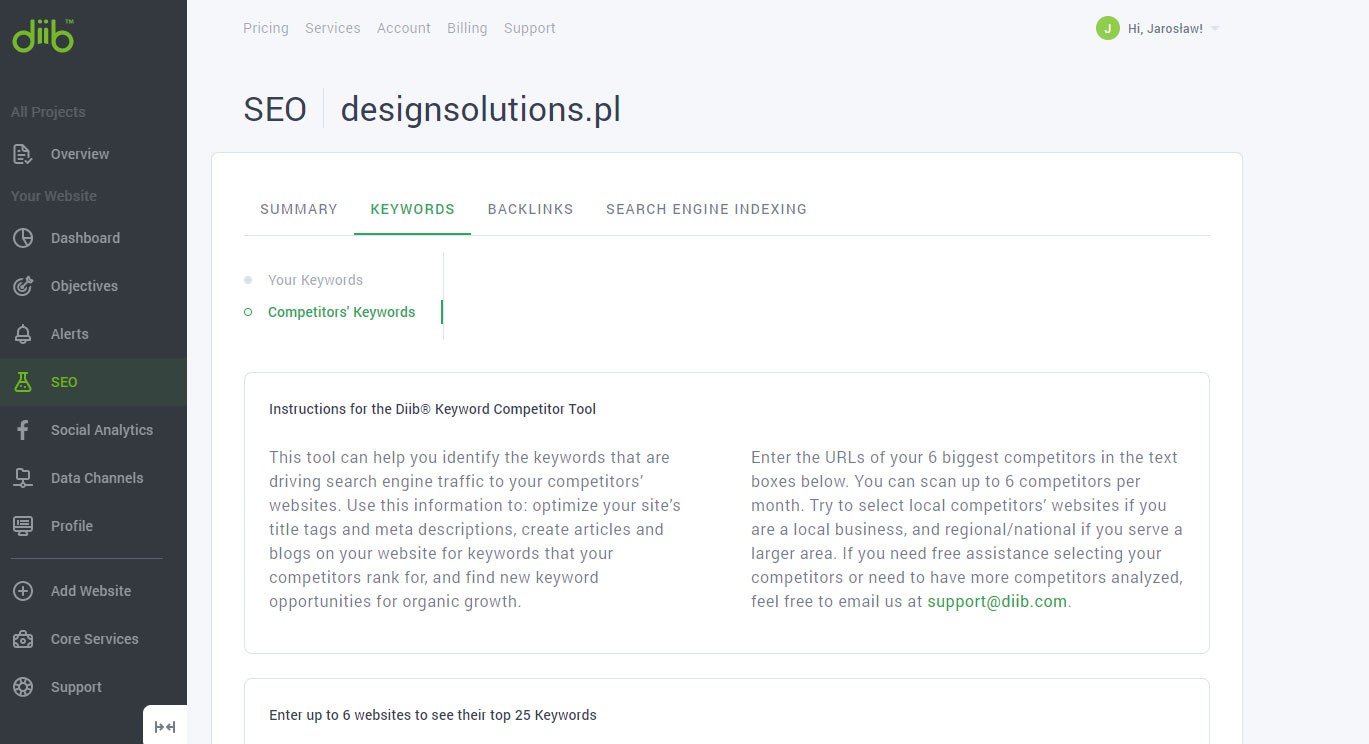1369x744 pixels.
Task: Open the Support top menu item
Action: tap(530, 28)
